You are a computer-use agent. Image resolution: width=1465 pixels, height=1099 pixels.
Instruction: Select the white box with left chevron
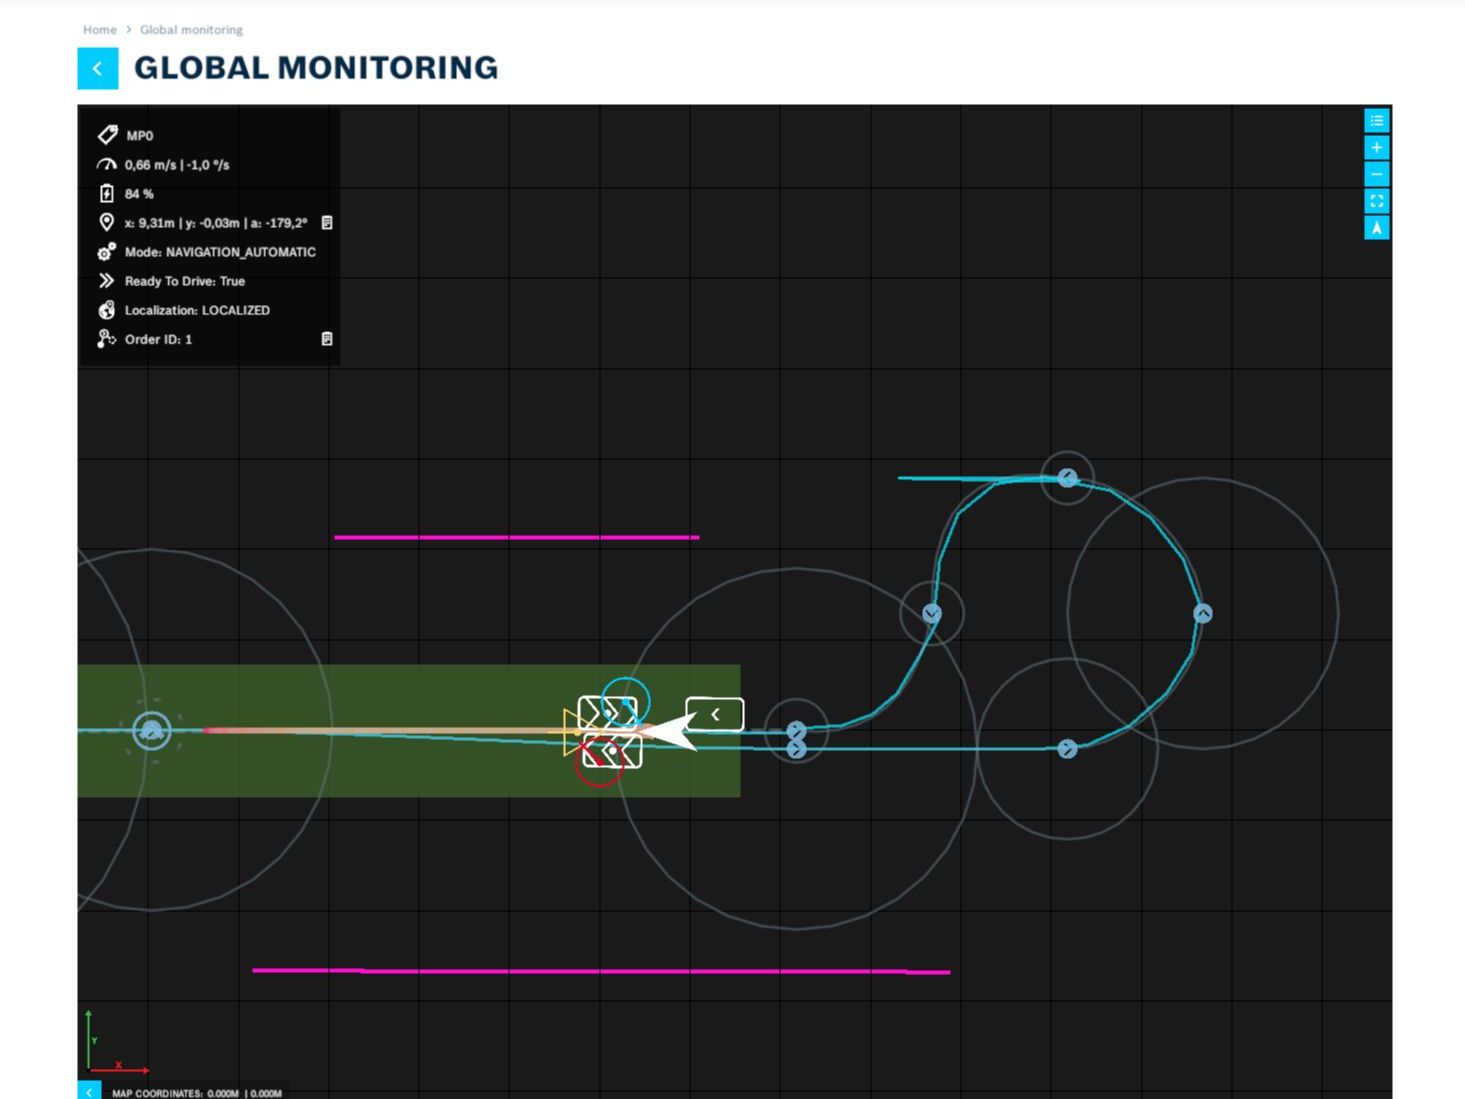pyautogui.click(x=715, y=714)
